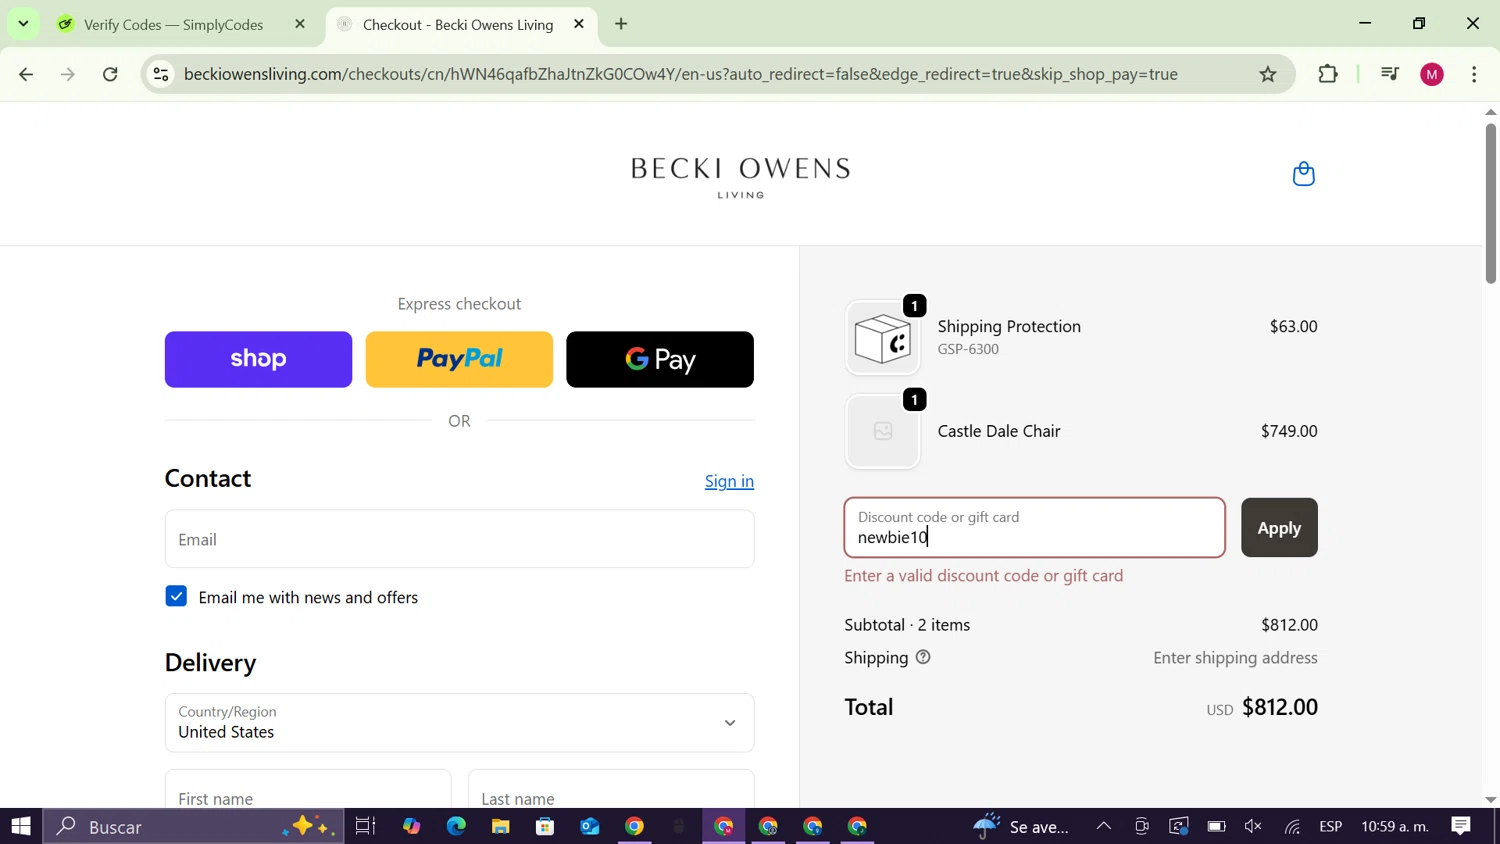Screen dimensions: 1500x844
Task: Switch the ESP input language
Action: [1331, 826]
